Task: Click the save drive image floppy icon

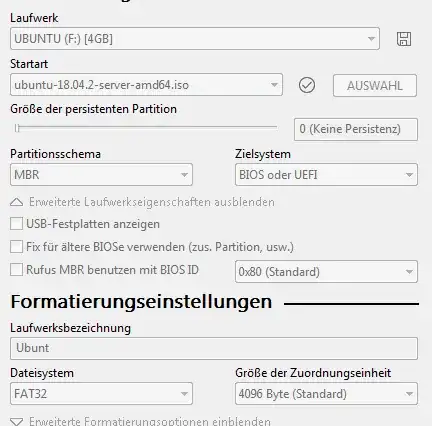Action: point(404,39)
